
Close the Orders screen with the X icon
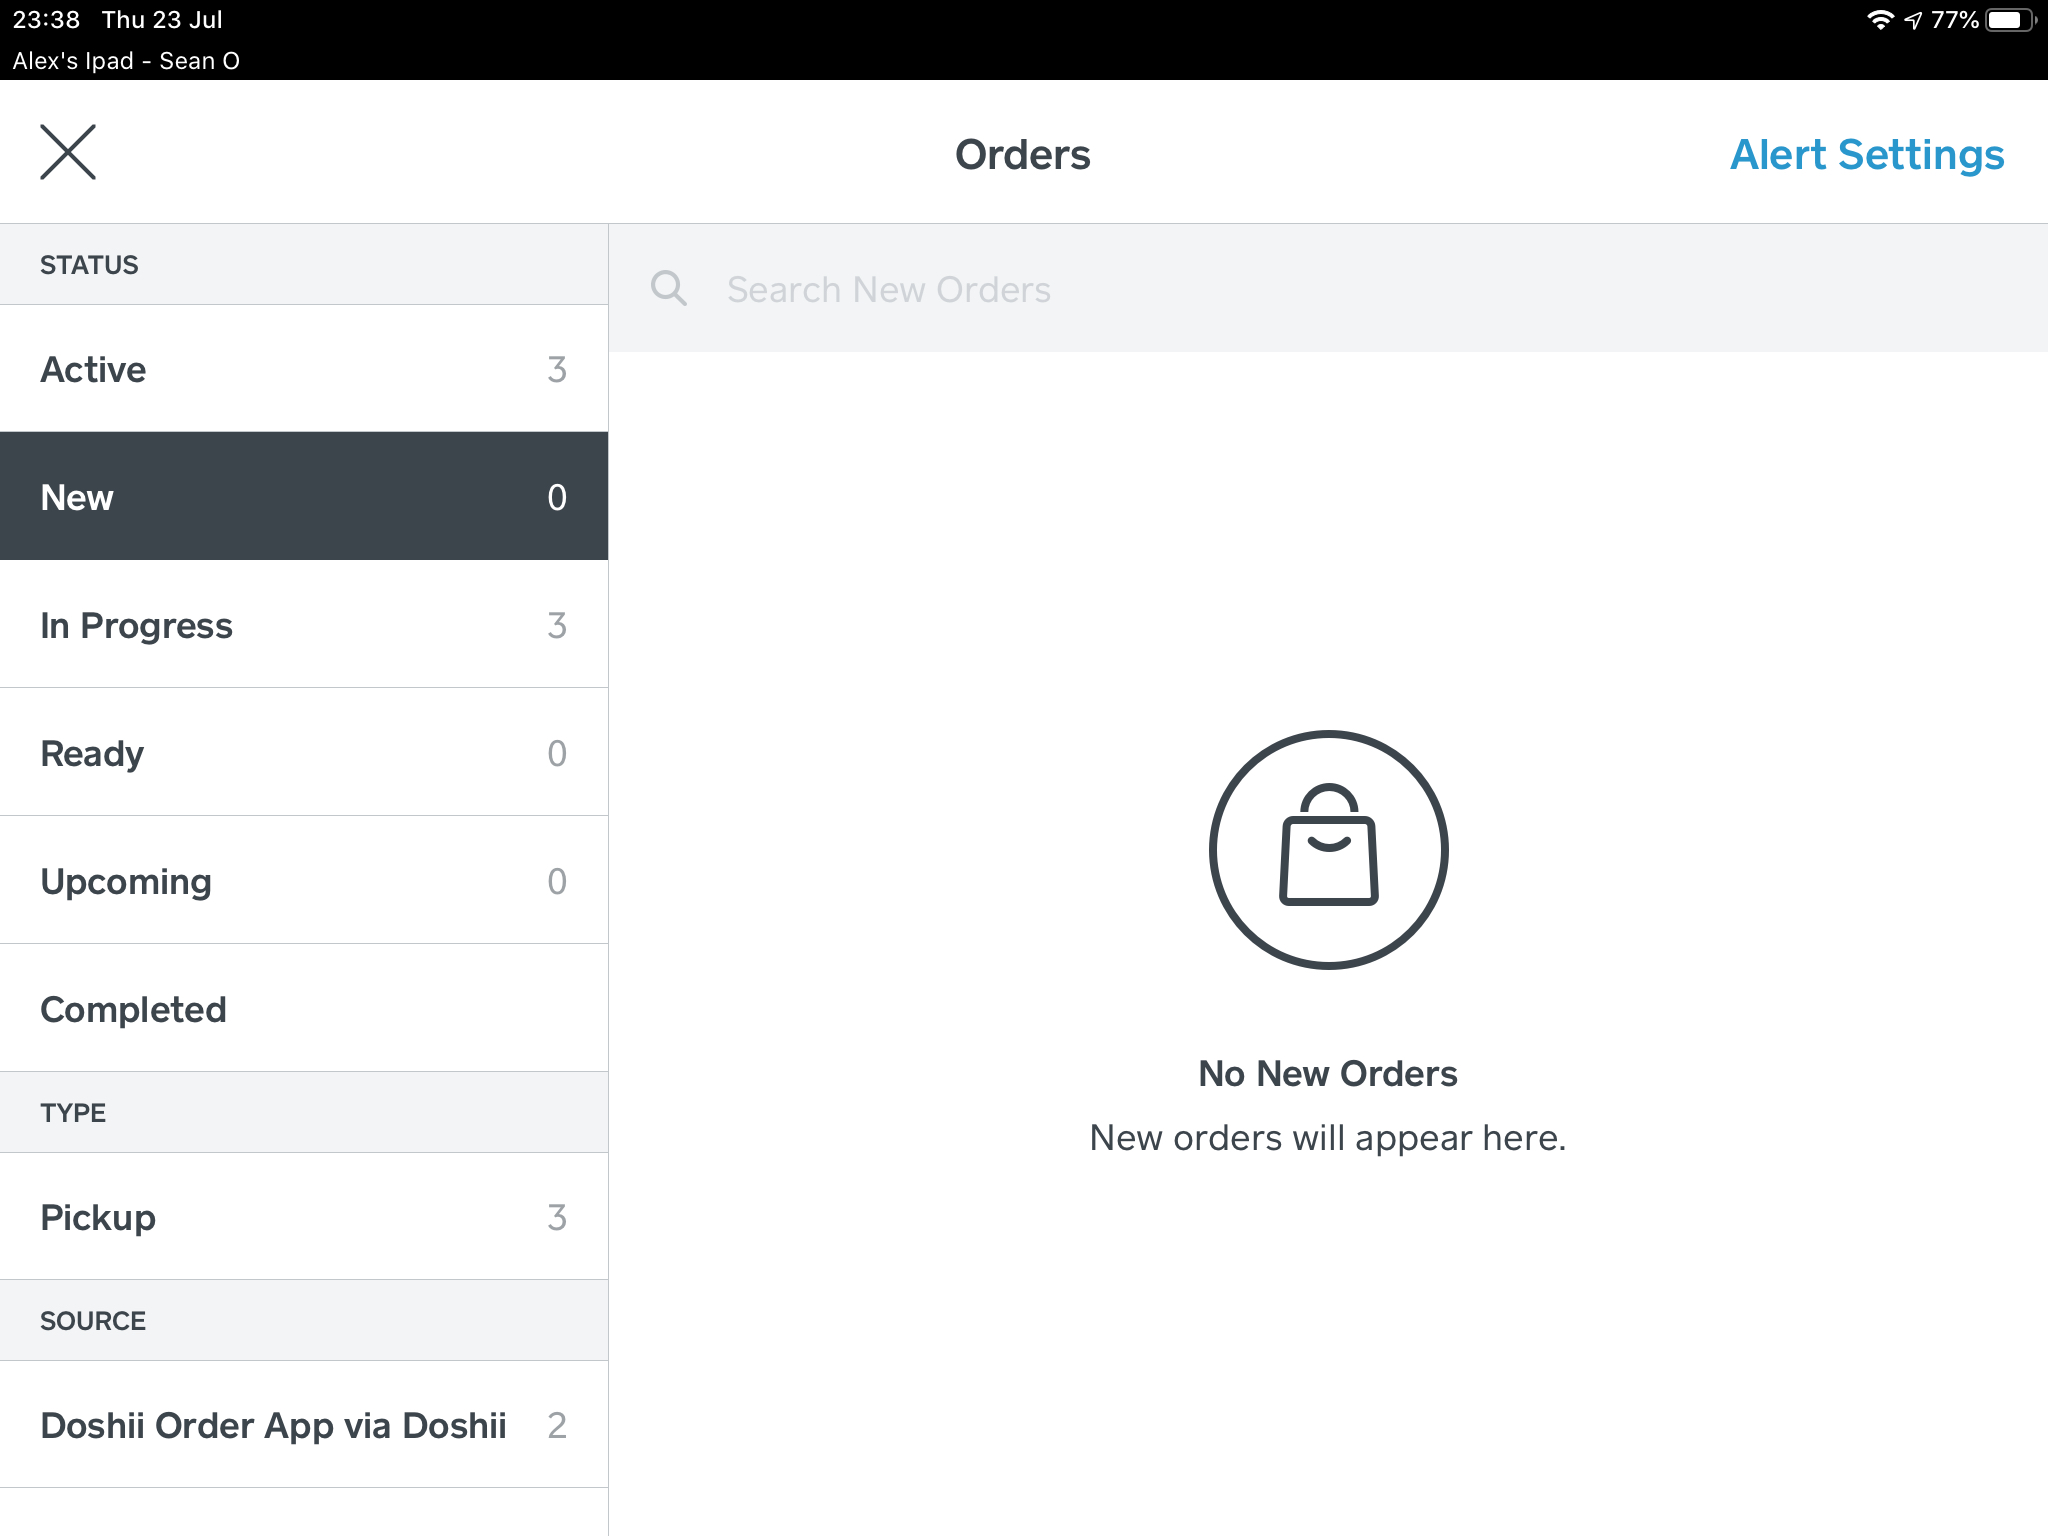click(x=68, y=152)
